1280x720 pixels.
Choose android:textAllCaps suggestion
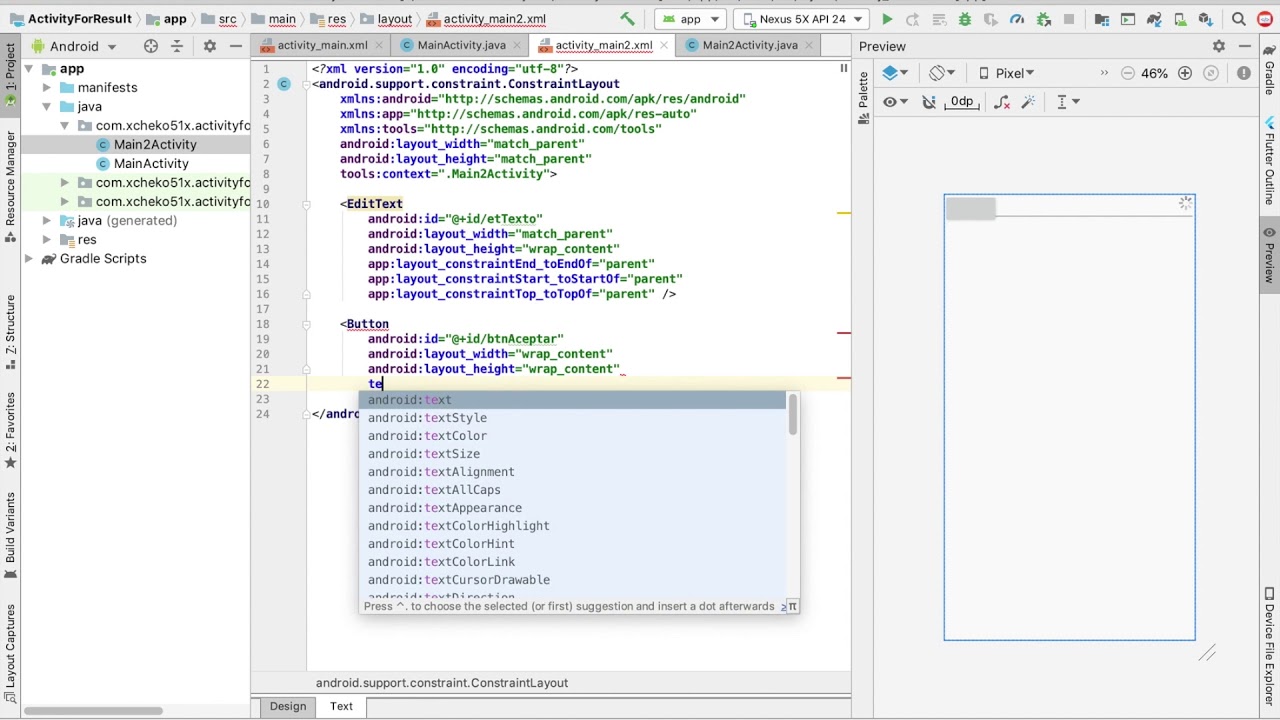coord(573,490)
